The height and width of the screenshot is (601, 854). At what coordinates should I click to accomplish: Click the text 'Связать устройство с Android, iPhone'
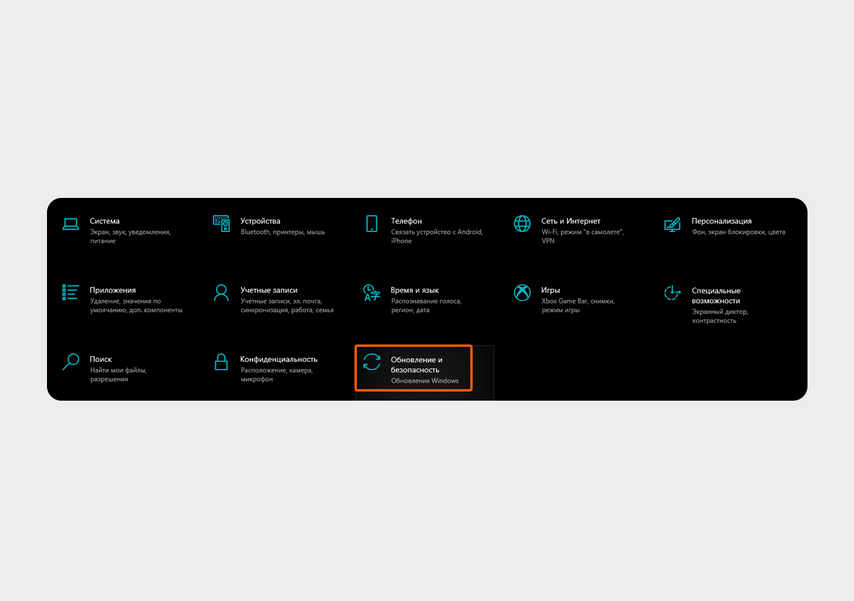coord(437,236)
